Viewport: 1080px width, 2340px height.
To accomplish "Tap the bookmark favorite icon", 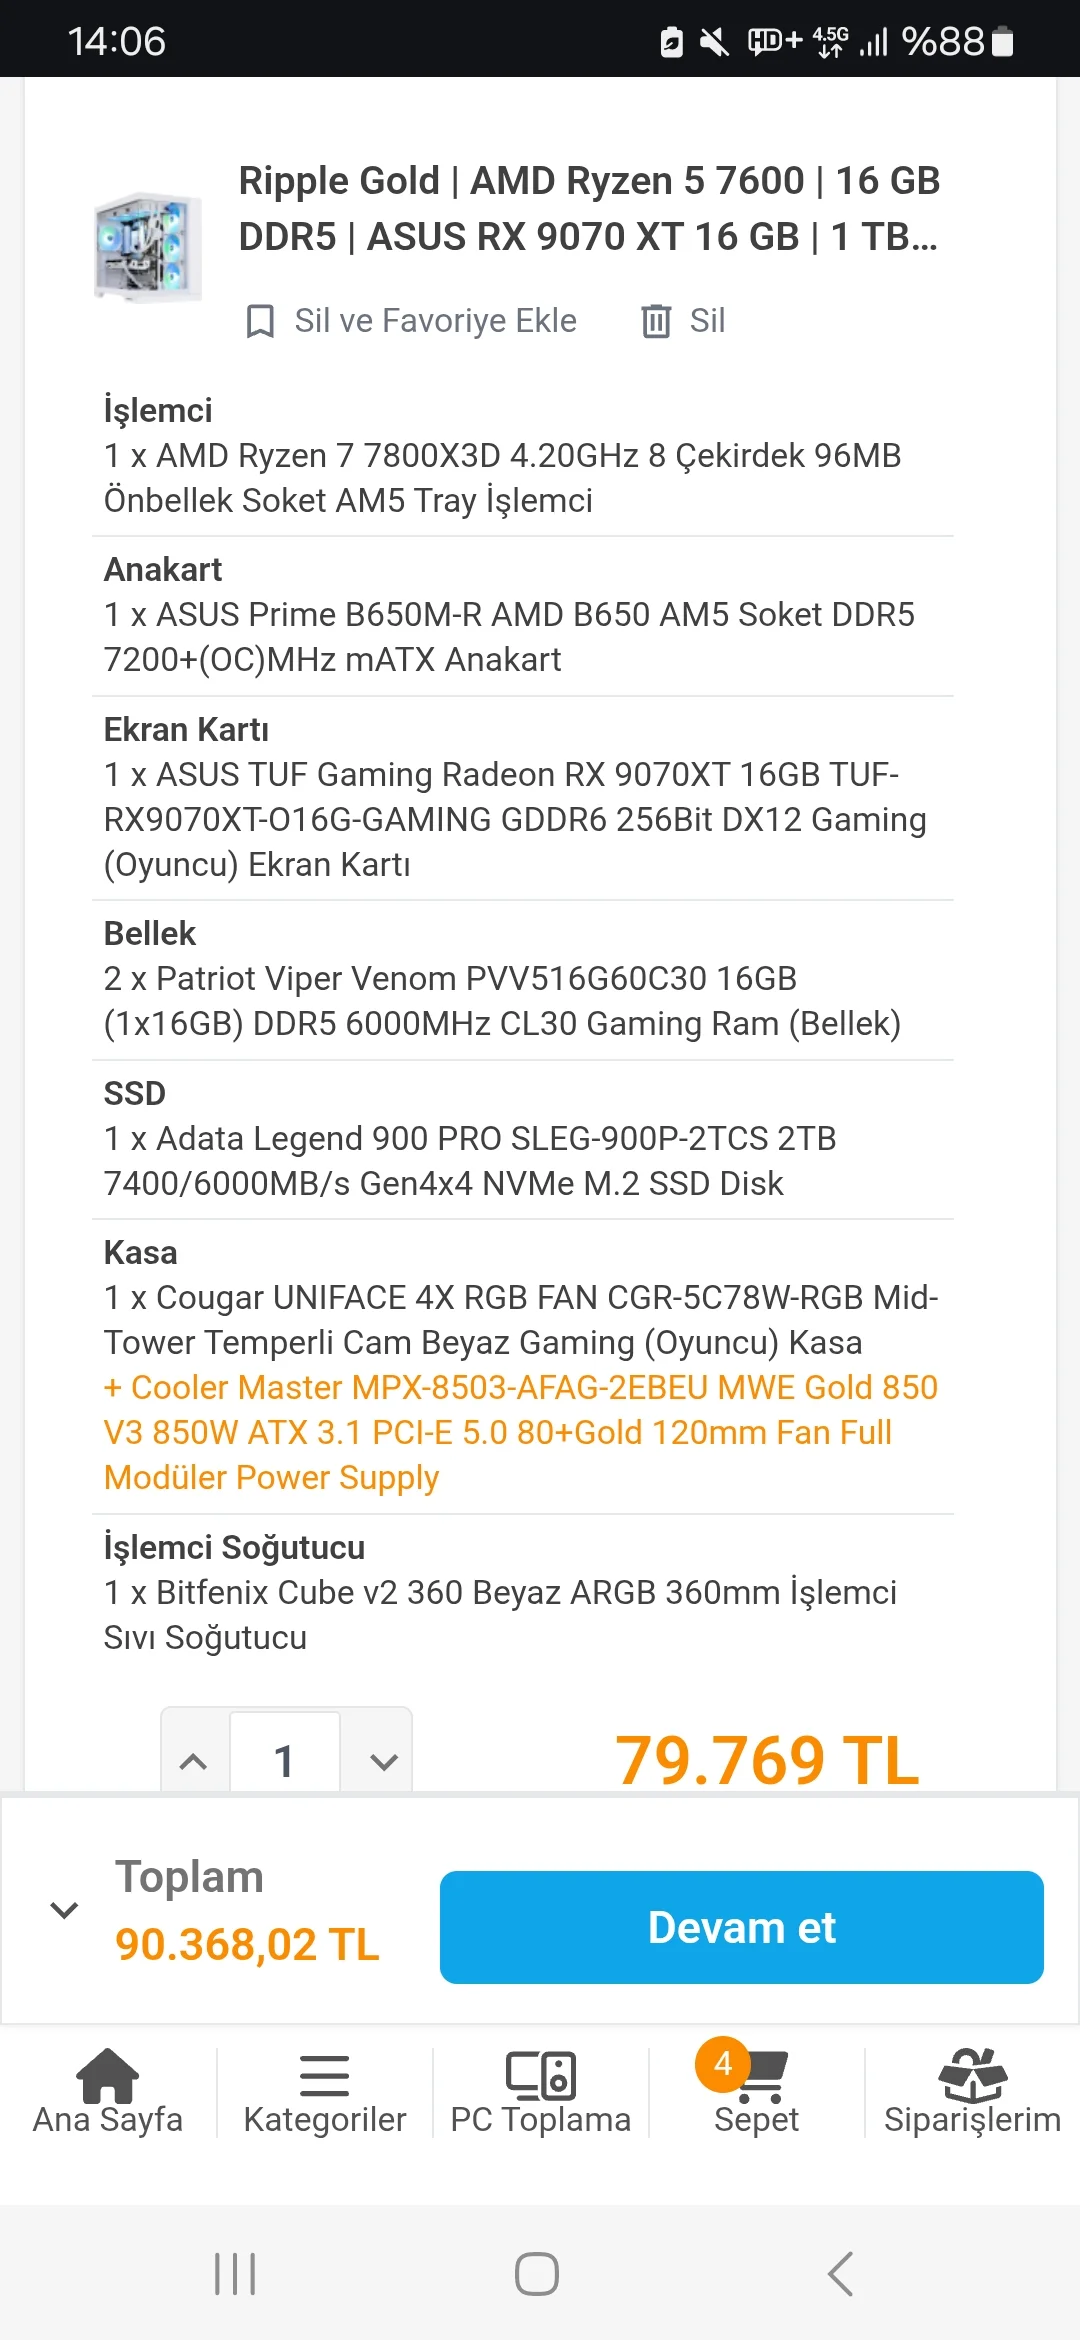I will pyautogui.click(x=260, y=322).
